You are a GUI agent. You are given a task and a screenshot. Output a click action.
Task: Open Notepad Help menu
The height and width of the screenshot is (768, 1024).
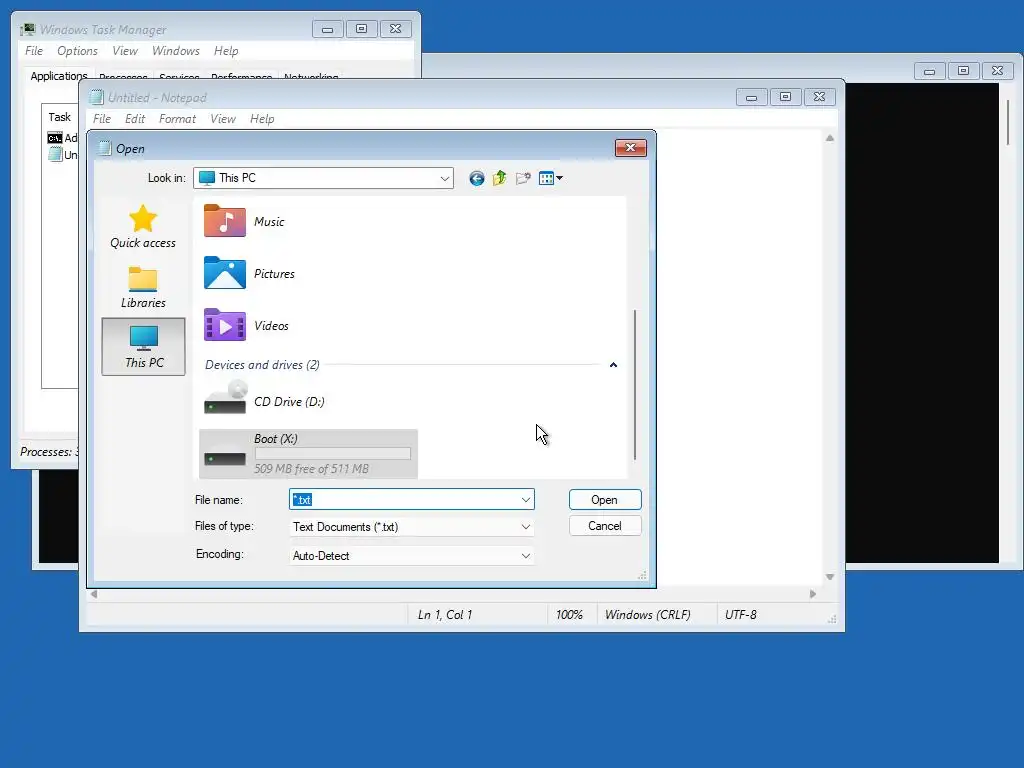(262, 119)
